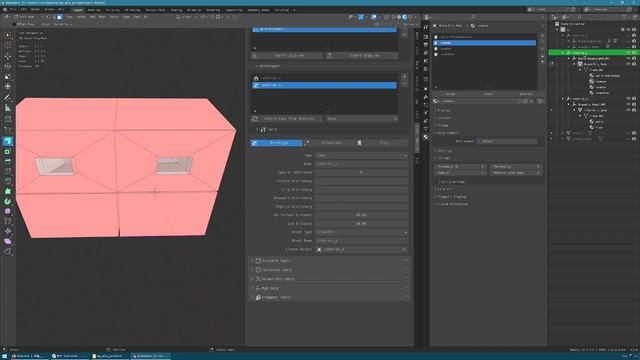
Task: Toggle eye for second interior object row
Action: [629, 99]
